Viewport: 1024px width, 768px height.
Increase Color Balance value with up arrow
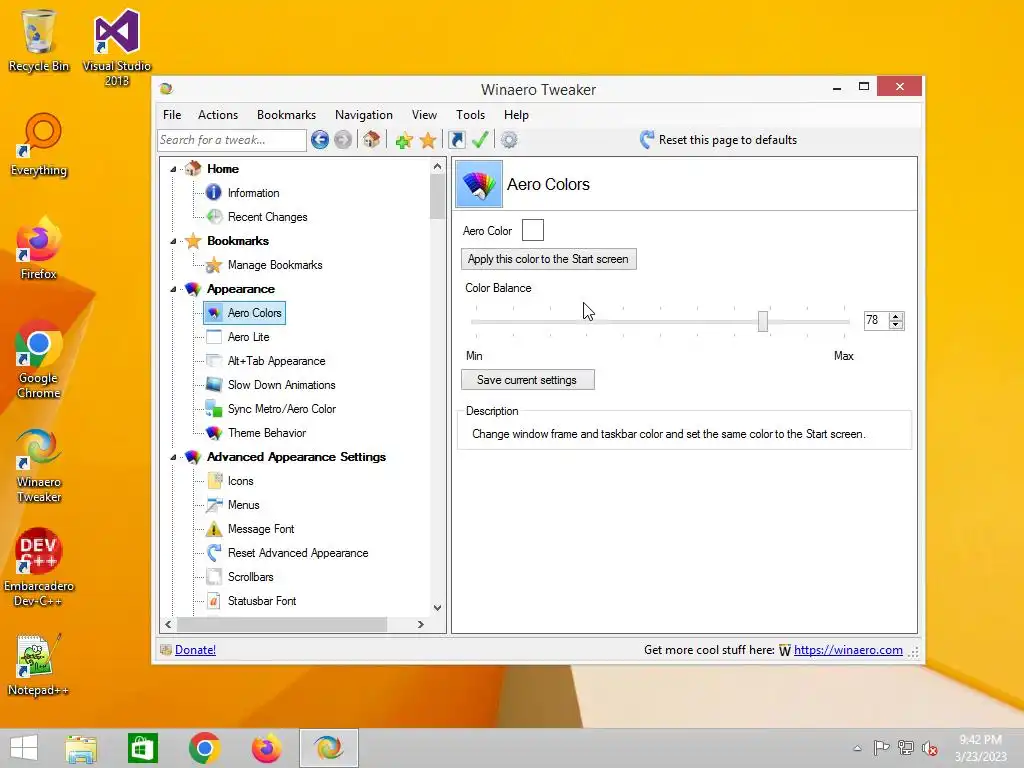pyautogui.click(x=896, y=317)
